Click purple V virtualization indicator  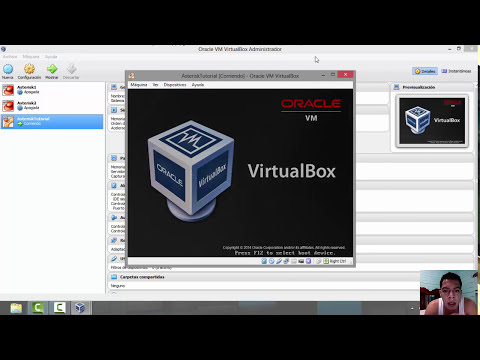click(x=309, y=261)
